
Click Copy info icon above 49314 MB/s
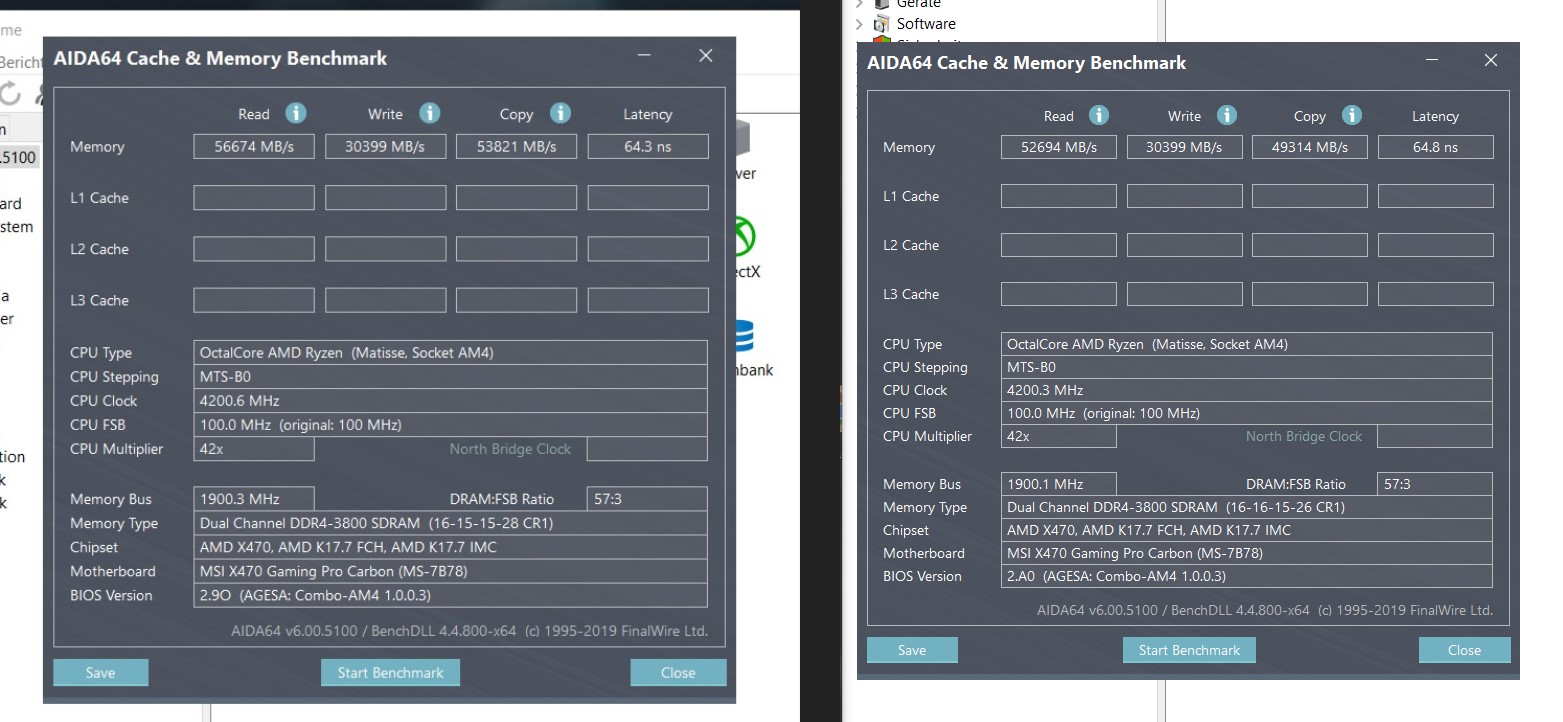[x=1351, y=115]
